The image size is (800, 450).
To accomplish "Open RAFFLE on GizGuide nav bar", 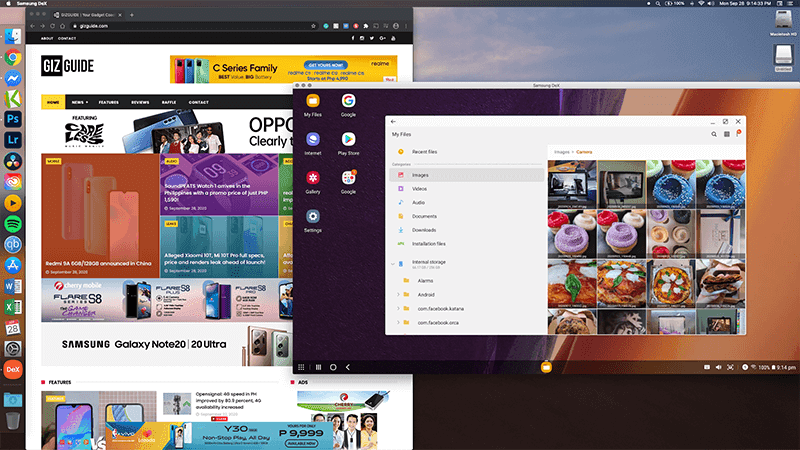I will click(x=169, y=102).
